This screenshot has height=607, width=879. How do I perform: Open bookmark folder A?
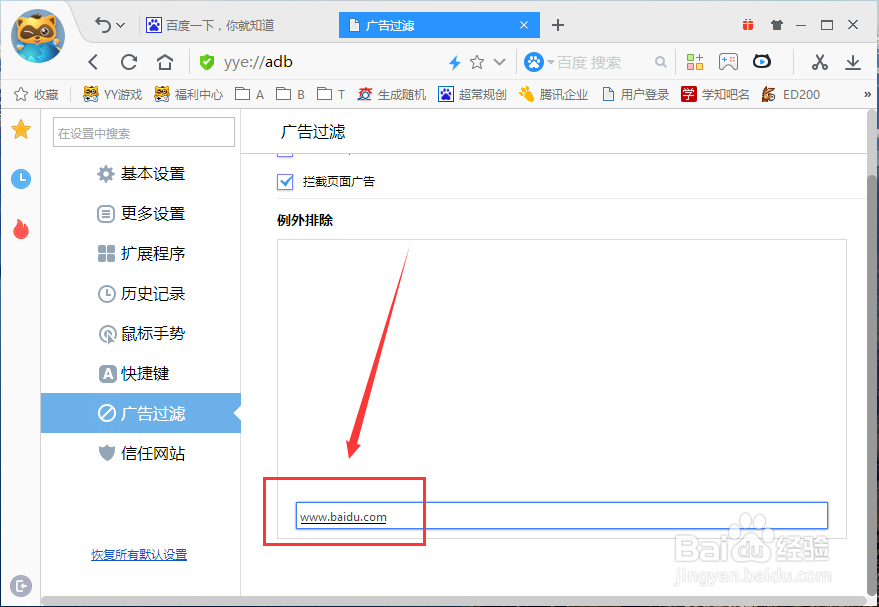click(249, 95)
